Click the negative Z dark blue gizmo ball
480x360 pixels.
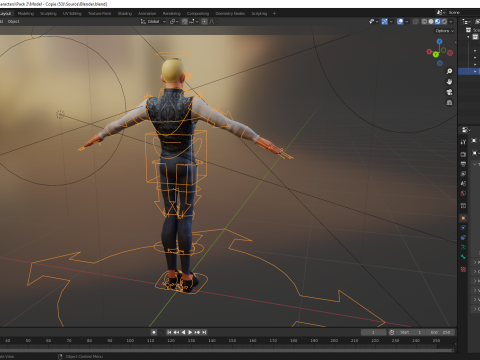tap(440, 63)
